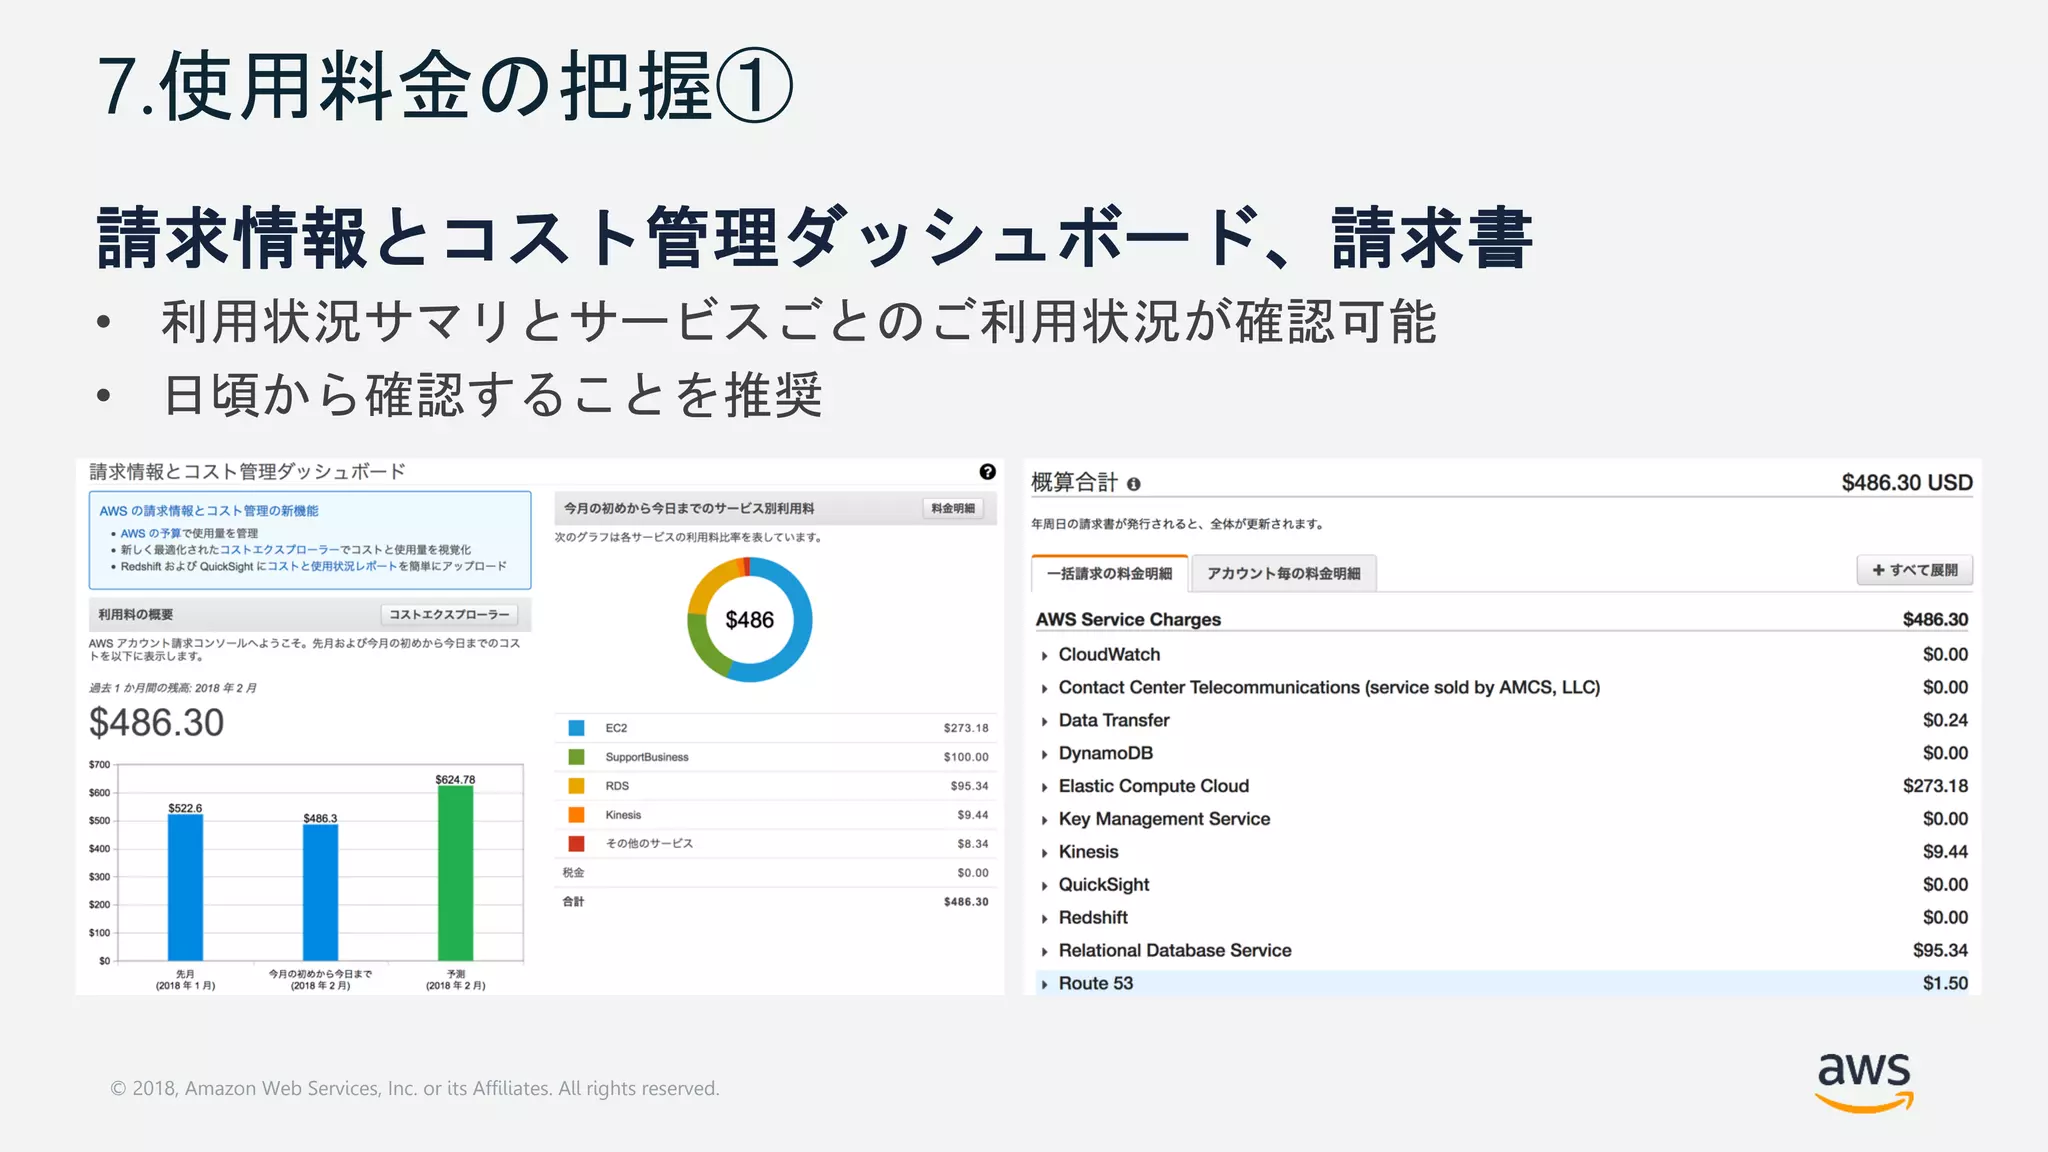
Task: Click the help question mark icon
Action: pos(987,472)
